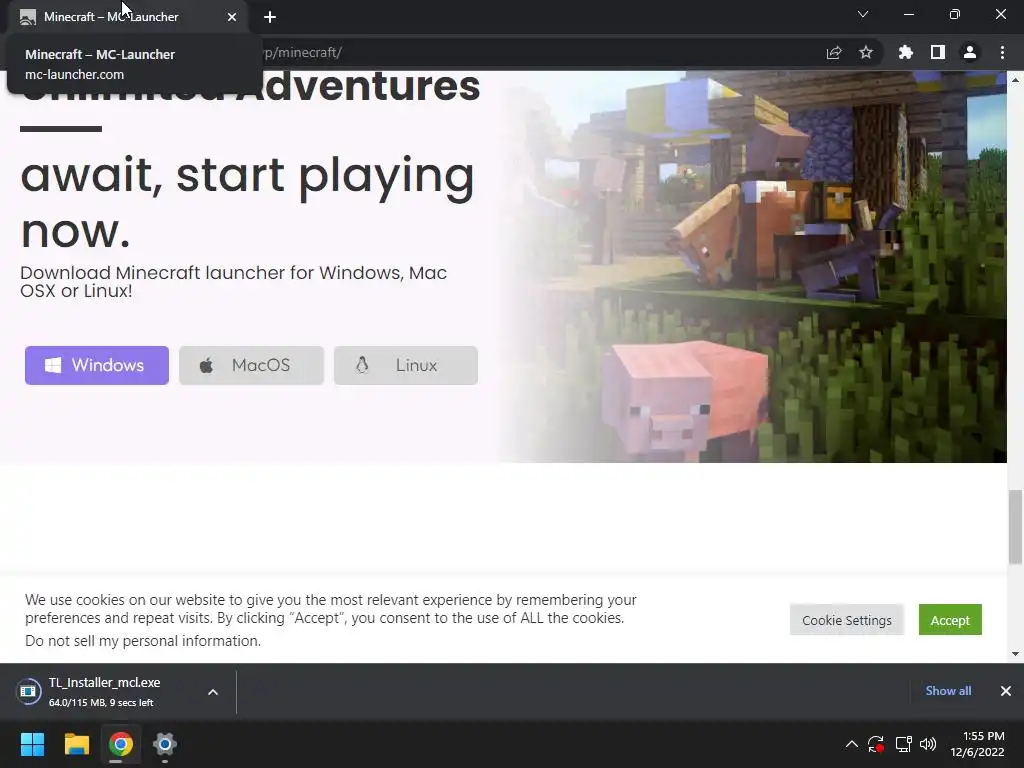Open the Extensions puzzle icon
The image size is (1024, 768).
click(x=906, y=52)
